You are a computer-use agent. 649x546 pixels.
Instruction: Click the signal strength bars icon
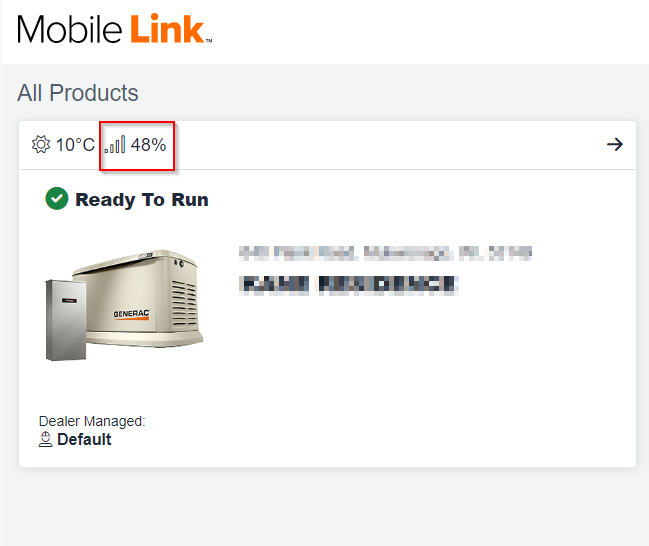pos(116,145)
